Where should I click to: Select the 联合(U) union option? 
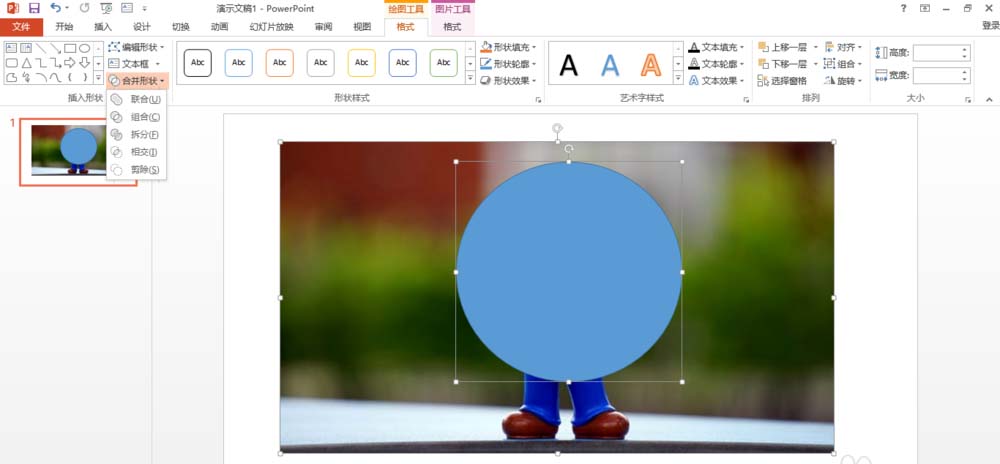[136, 99]
